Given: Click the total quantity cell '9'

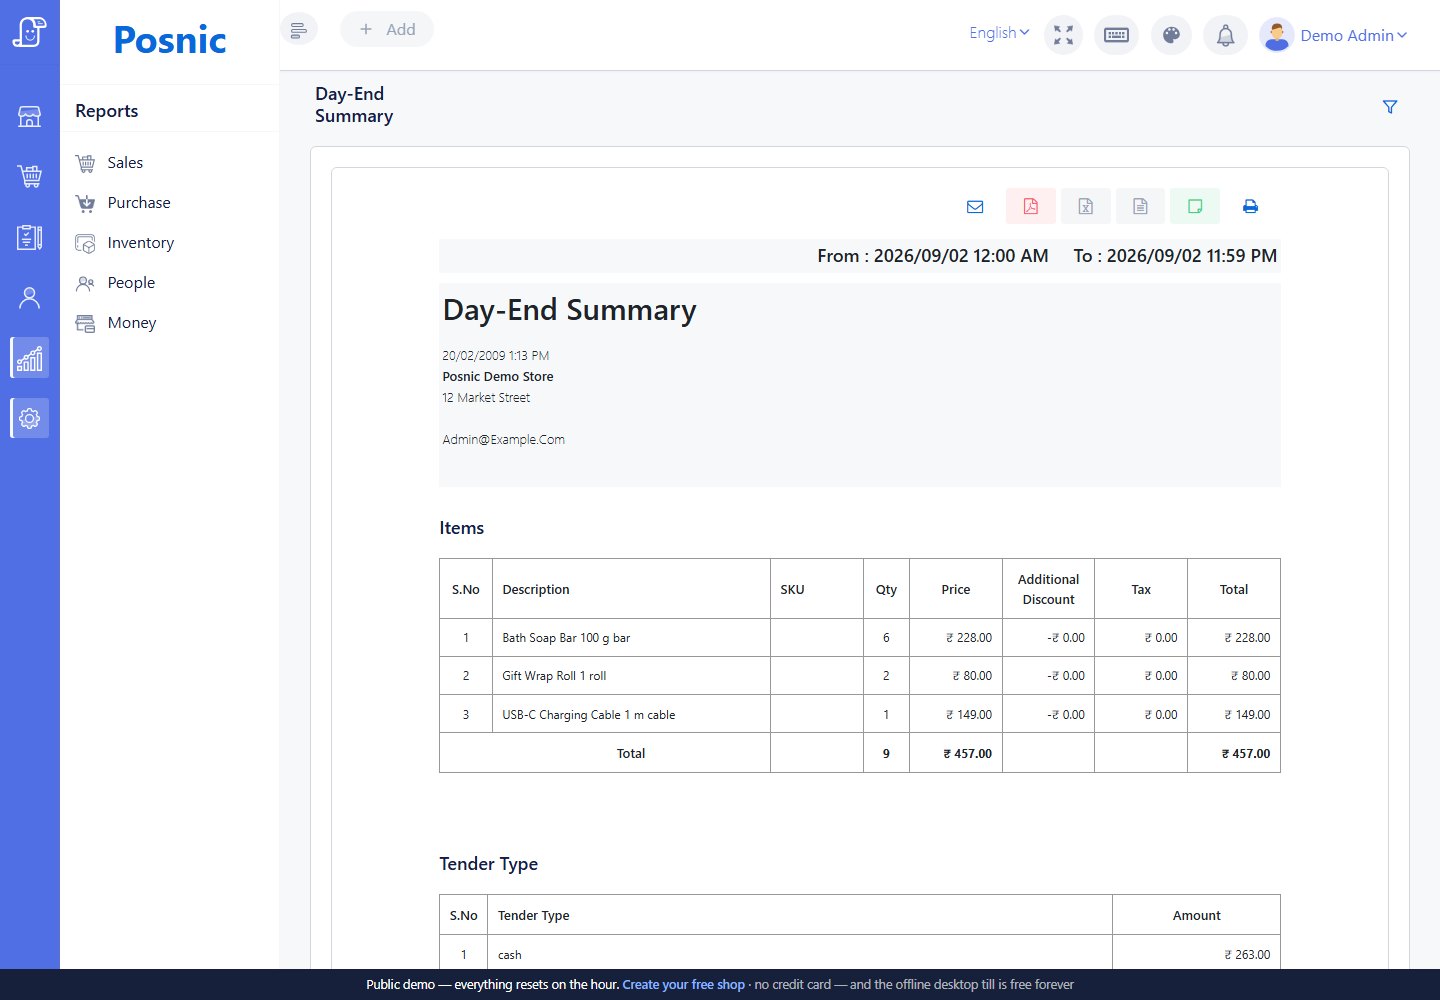Looking at the screenshot, I should pyautogui.click(x=886, y=753).
